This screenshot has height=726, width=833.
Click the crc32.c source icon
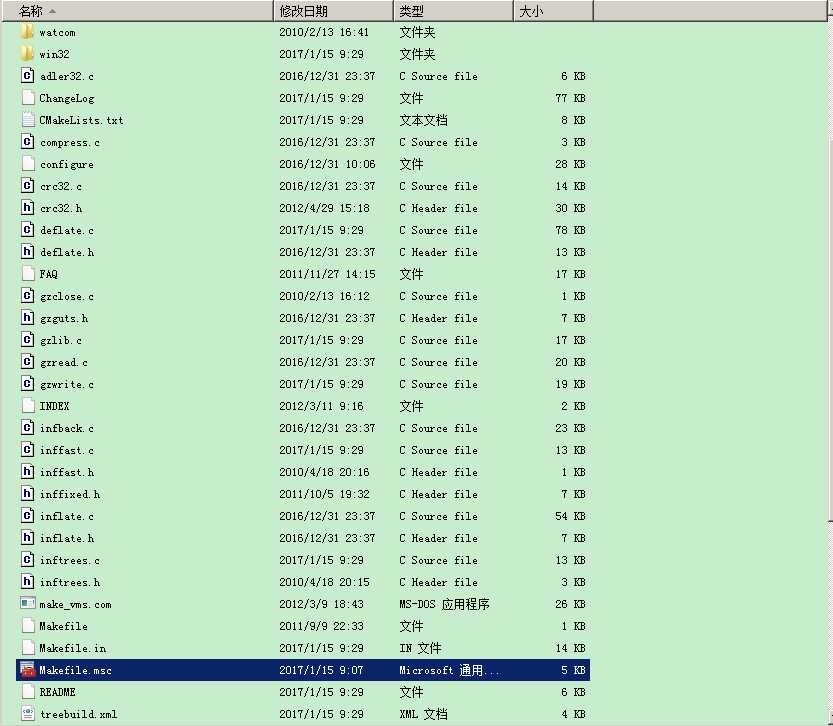[x=28, y=186]
